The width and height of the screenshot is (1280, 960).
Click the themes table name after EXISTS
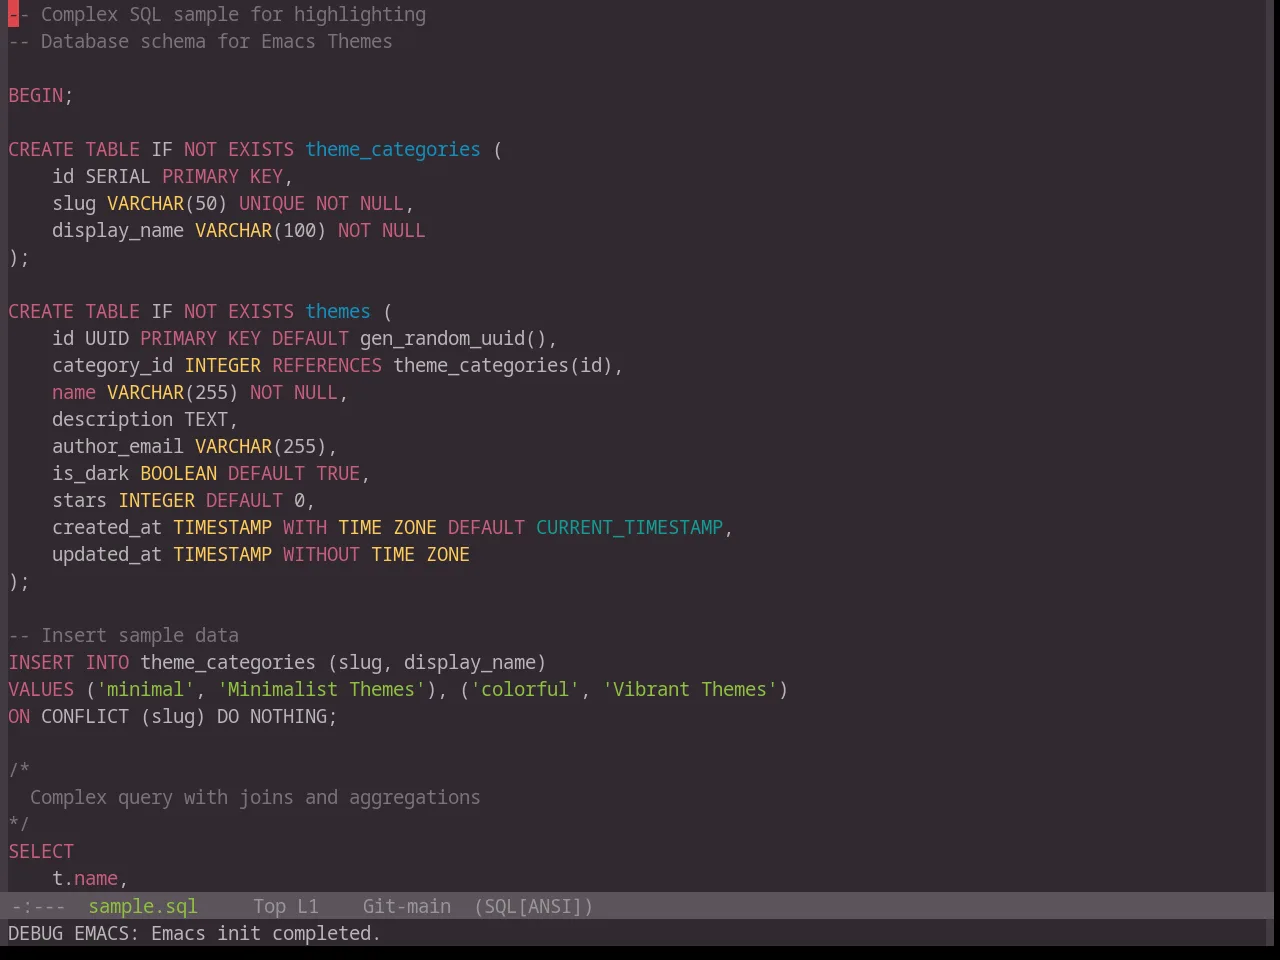coord(338,311)
